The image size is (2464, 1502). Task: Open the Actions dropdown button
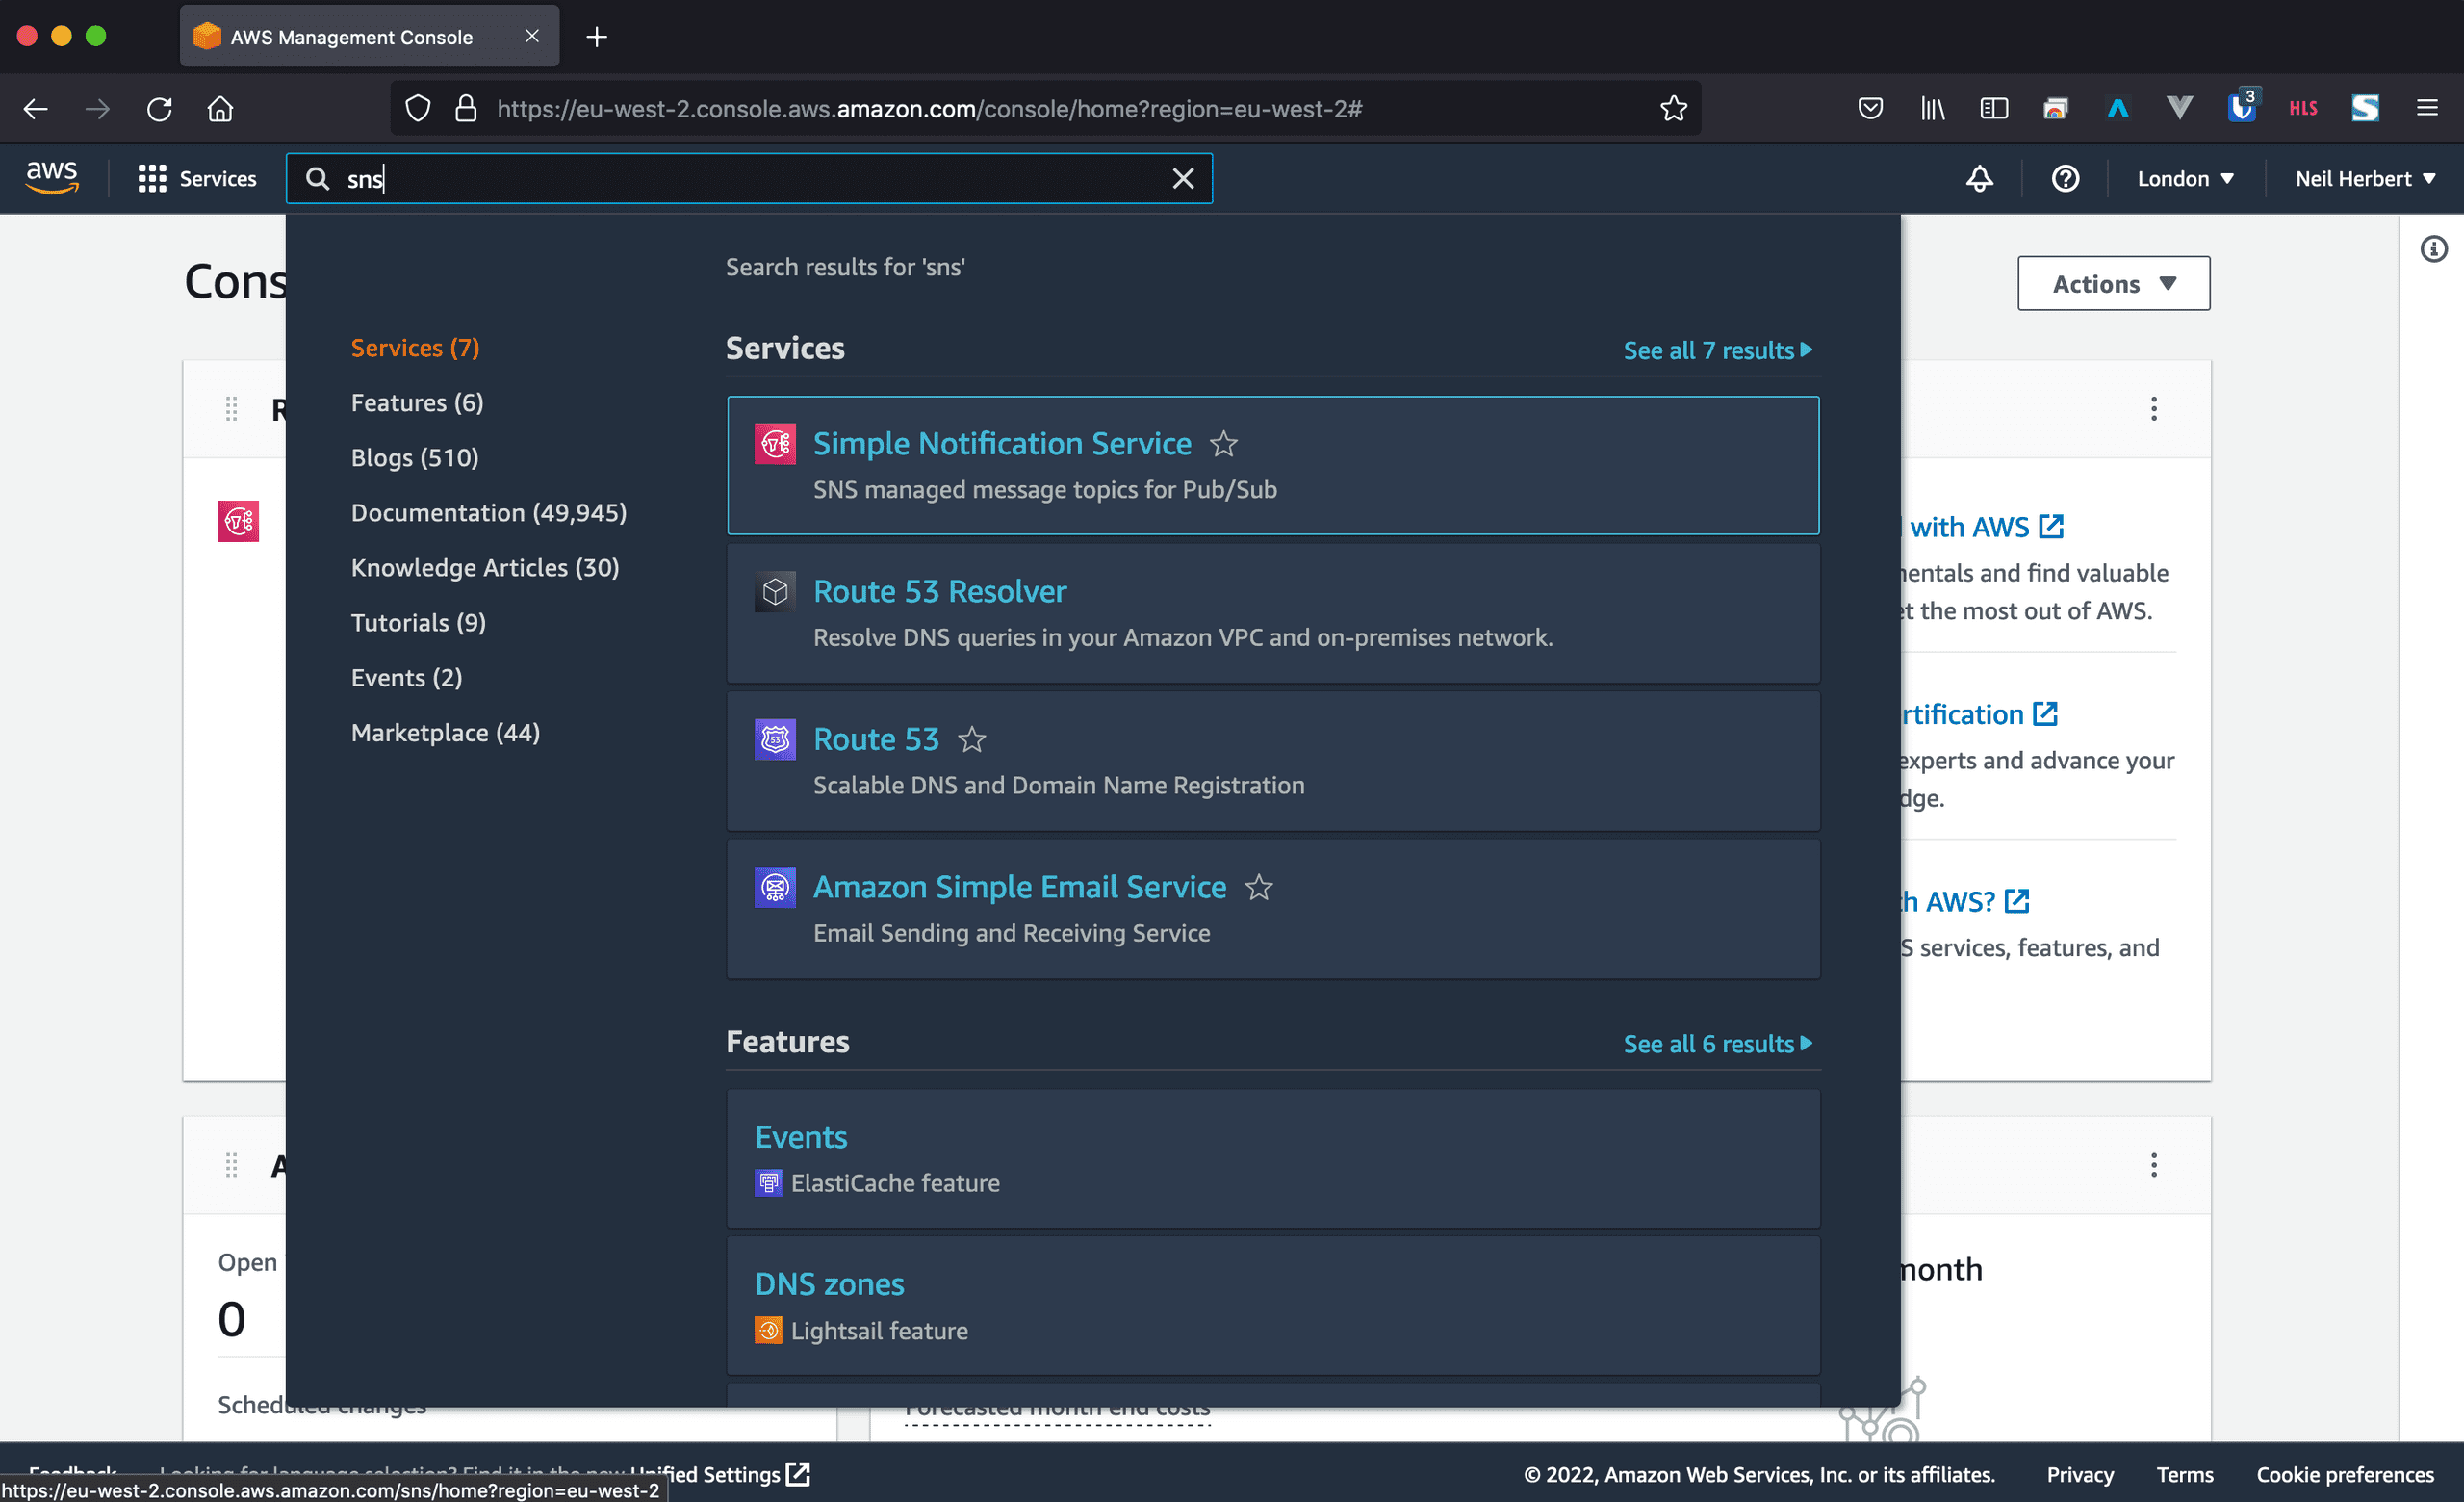(x=2113, y=283)
